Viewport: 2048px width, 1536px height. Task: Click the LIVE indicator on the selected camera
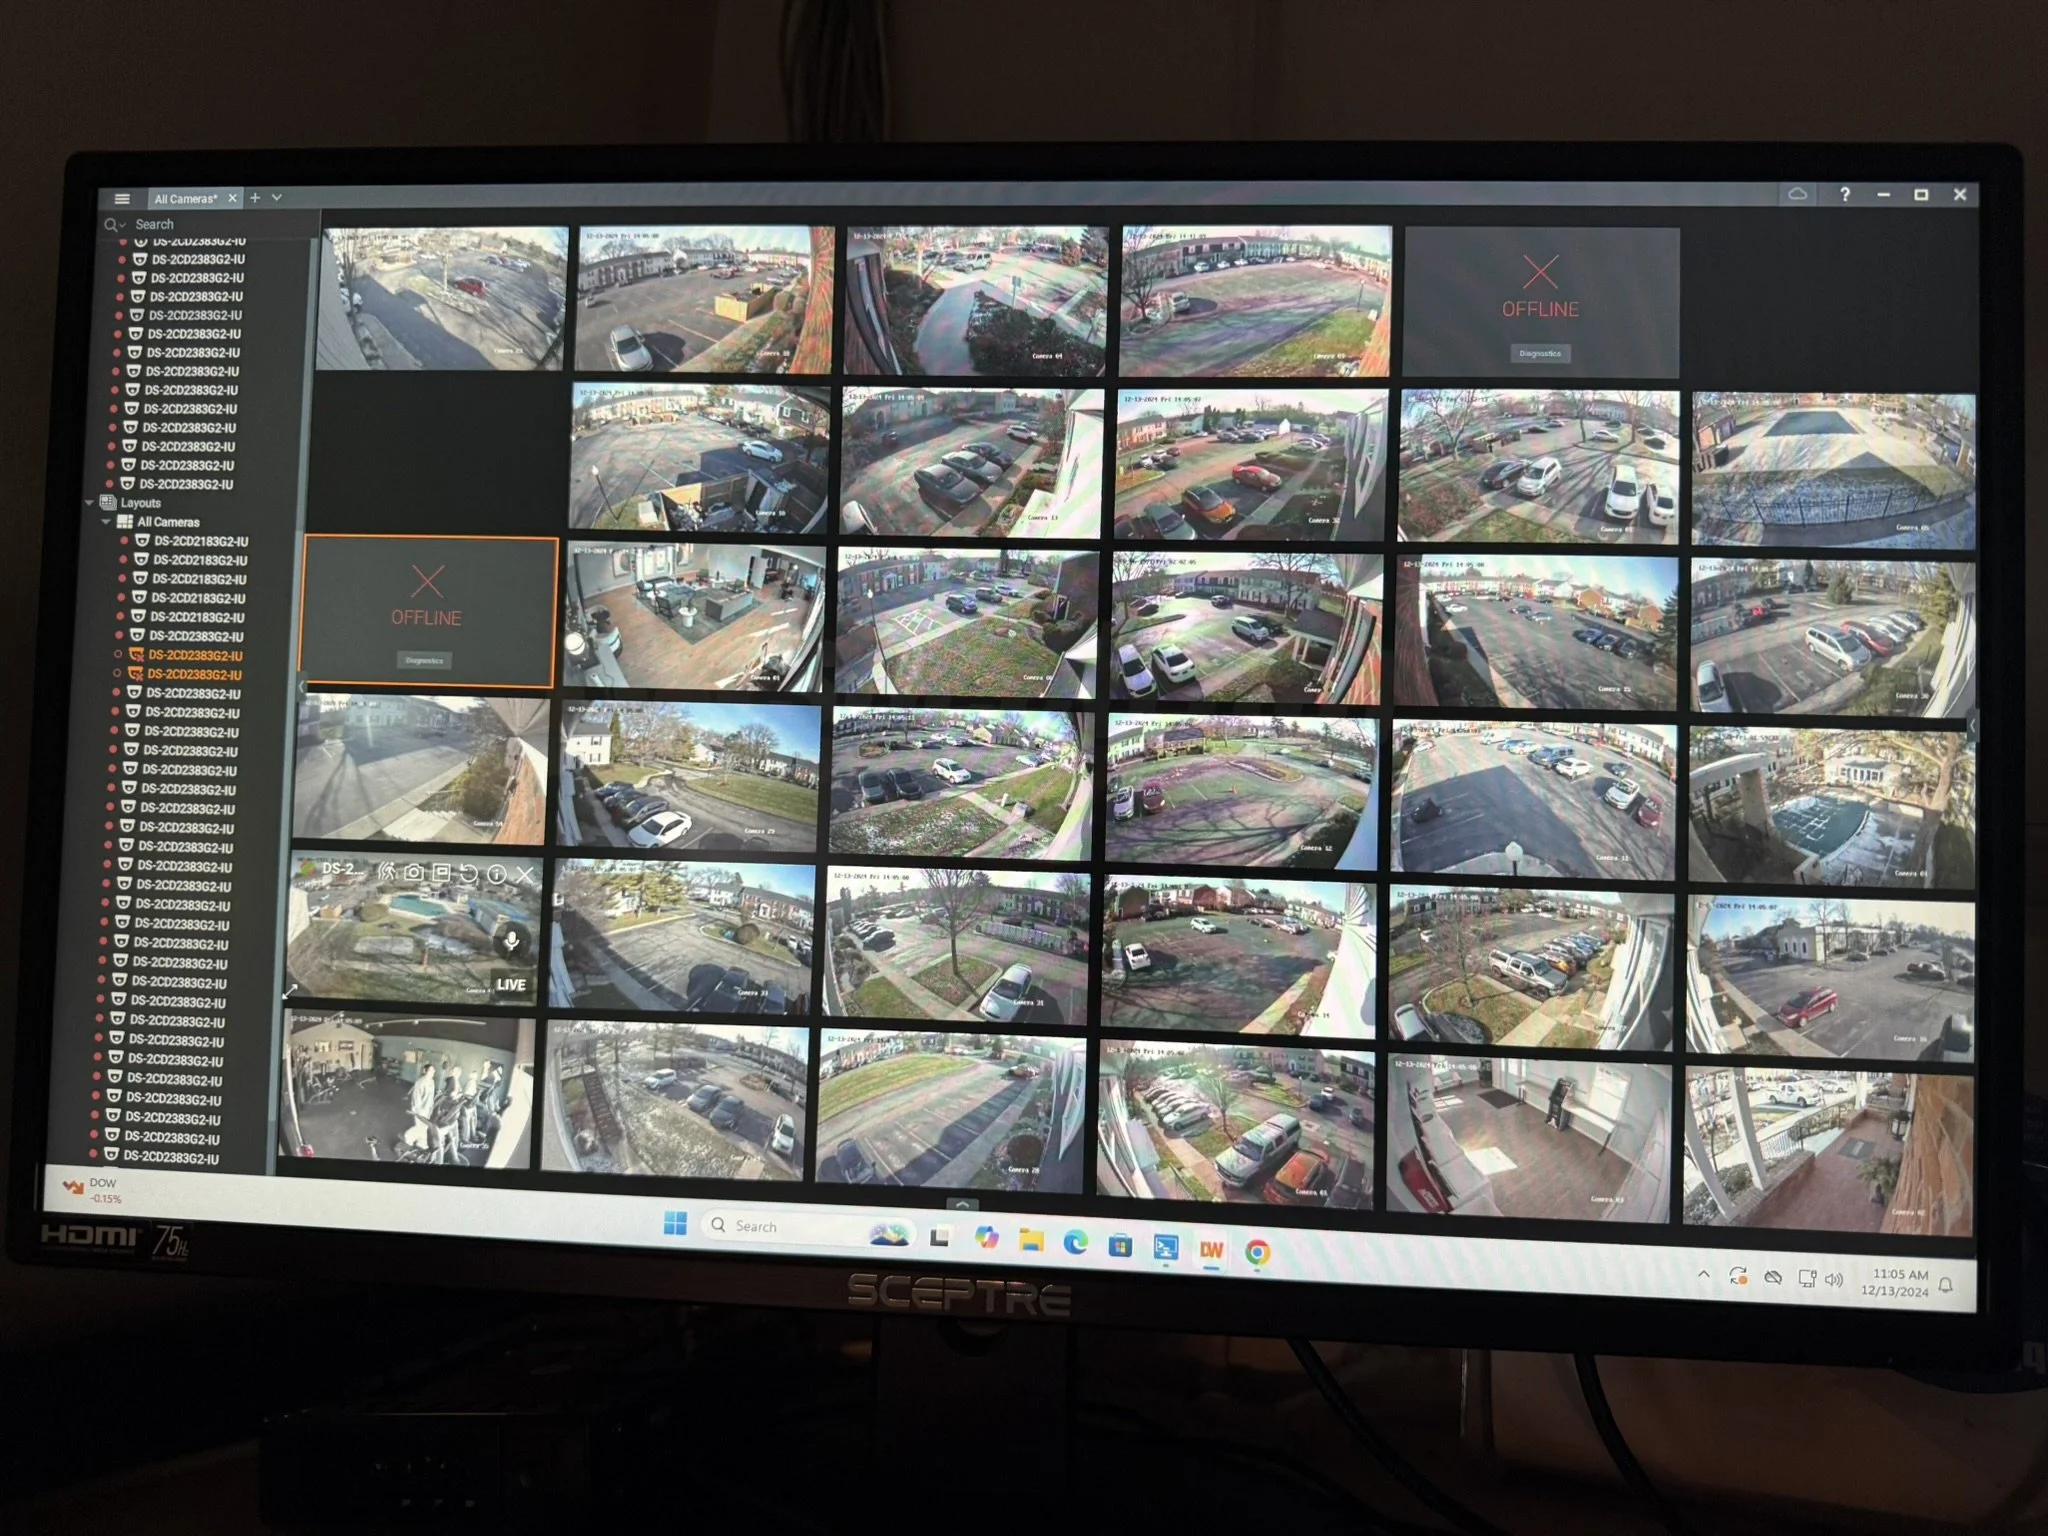(510, 985)
